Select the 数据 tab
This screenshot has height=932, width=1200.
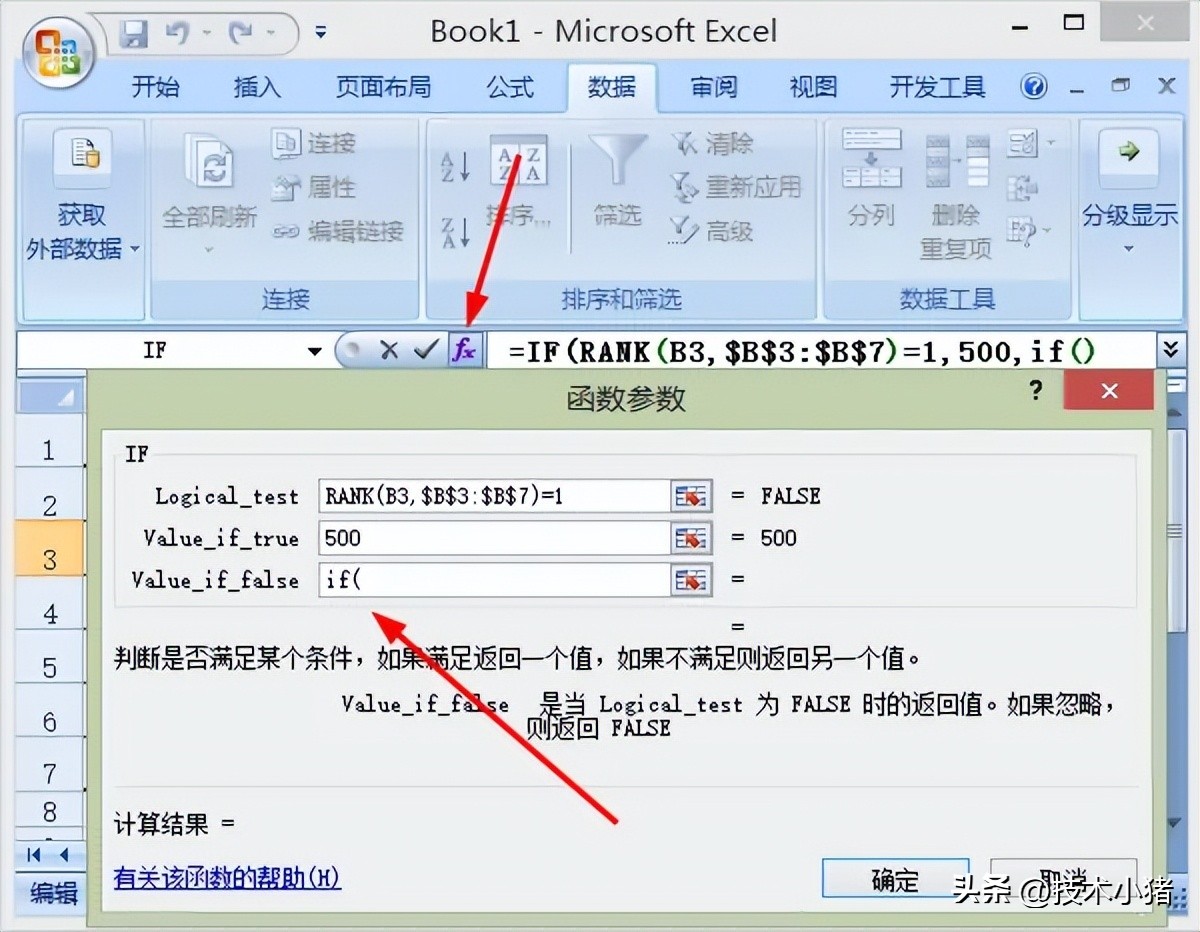click(x=612, y=88)
